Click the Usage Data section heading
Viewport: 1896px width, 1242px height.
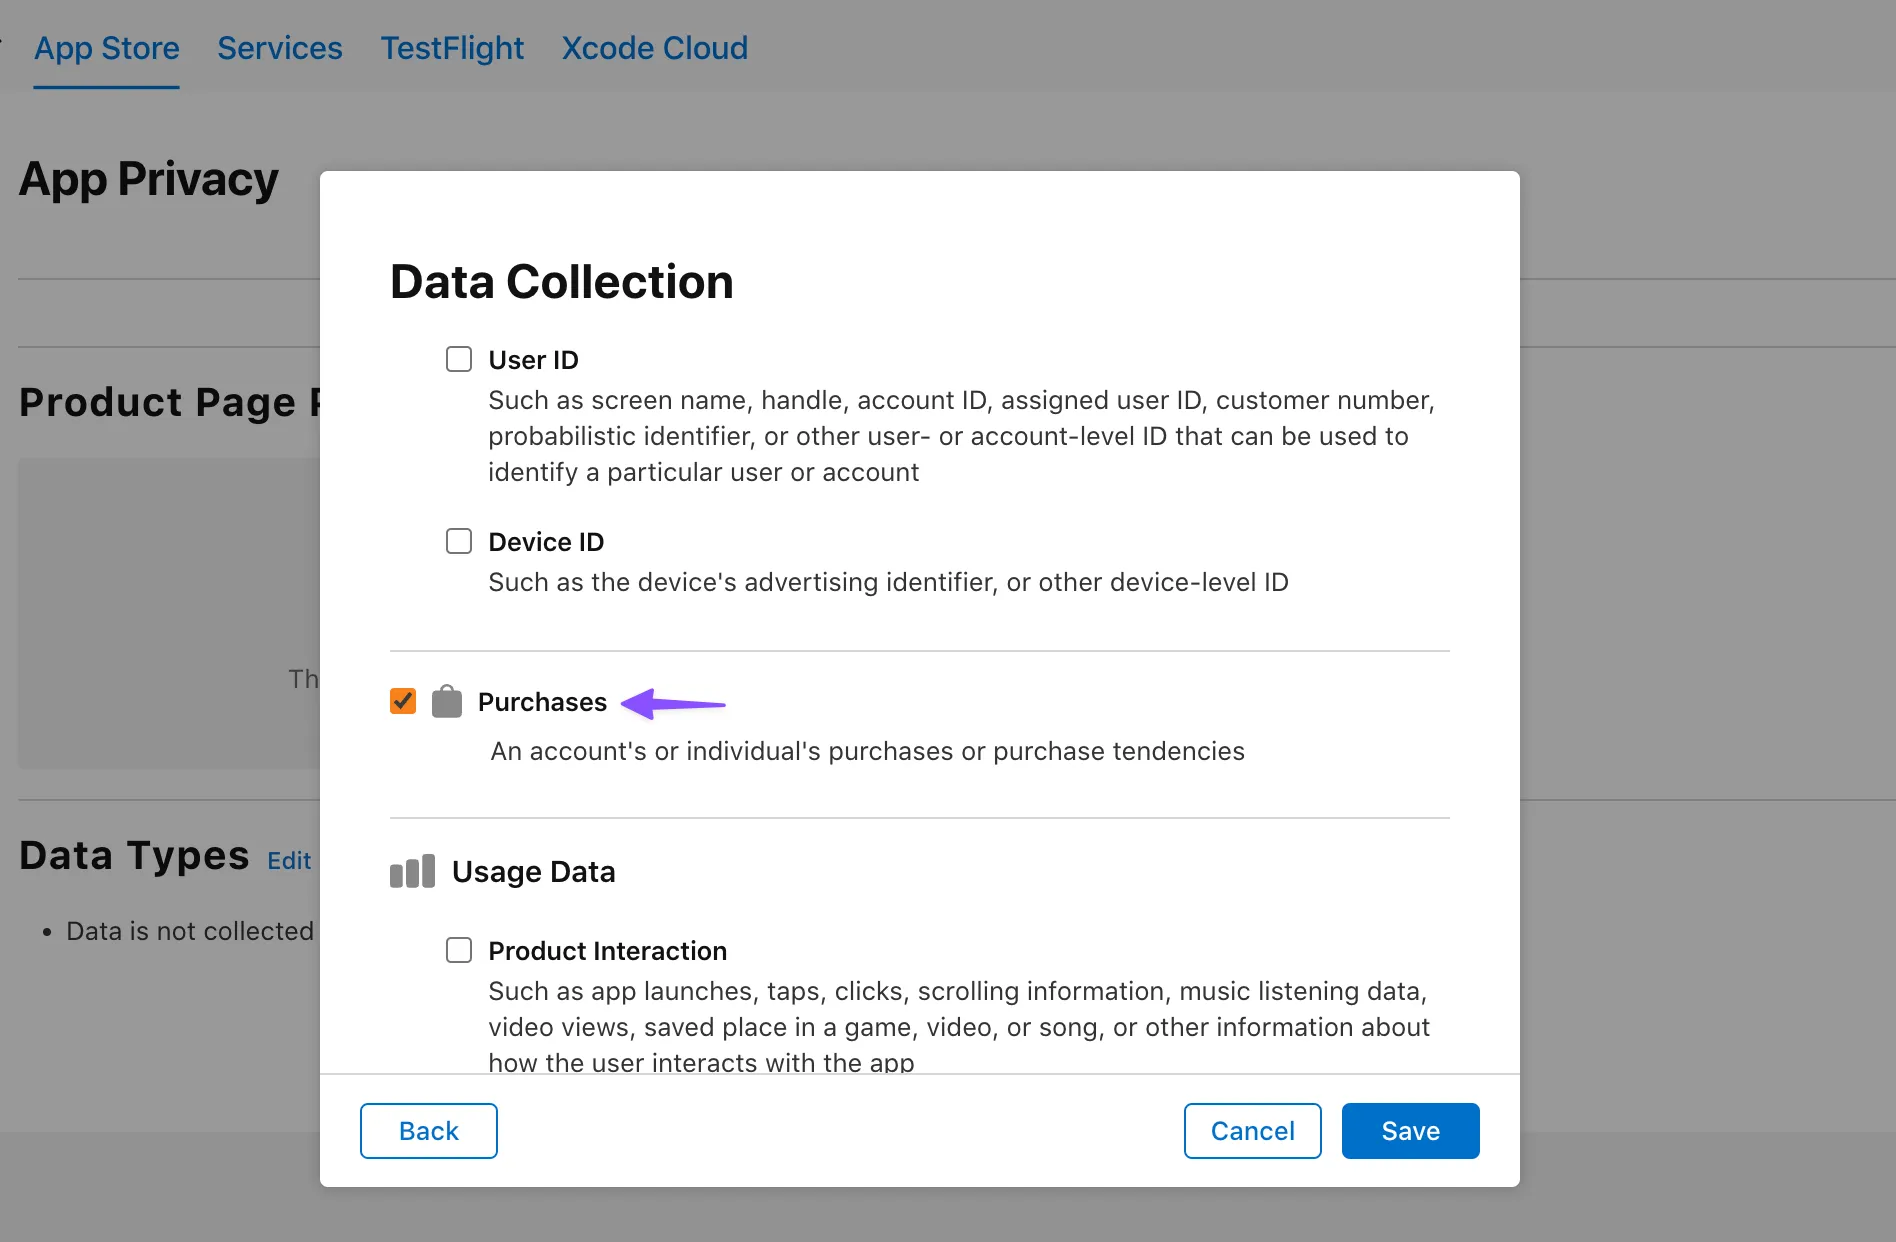[x=533, y=872]
